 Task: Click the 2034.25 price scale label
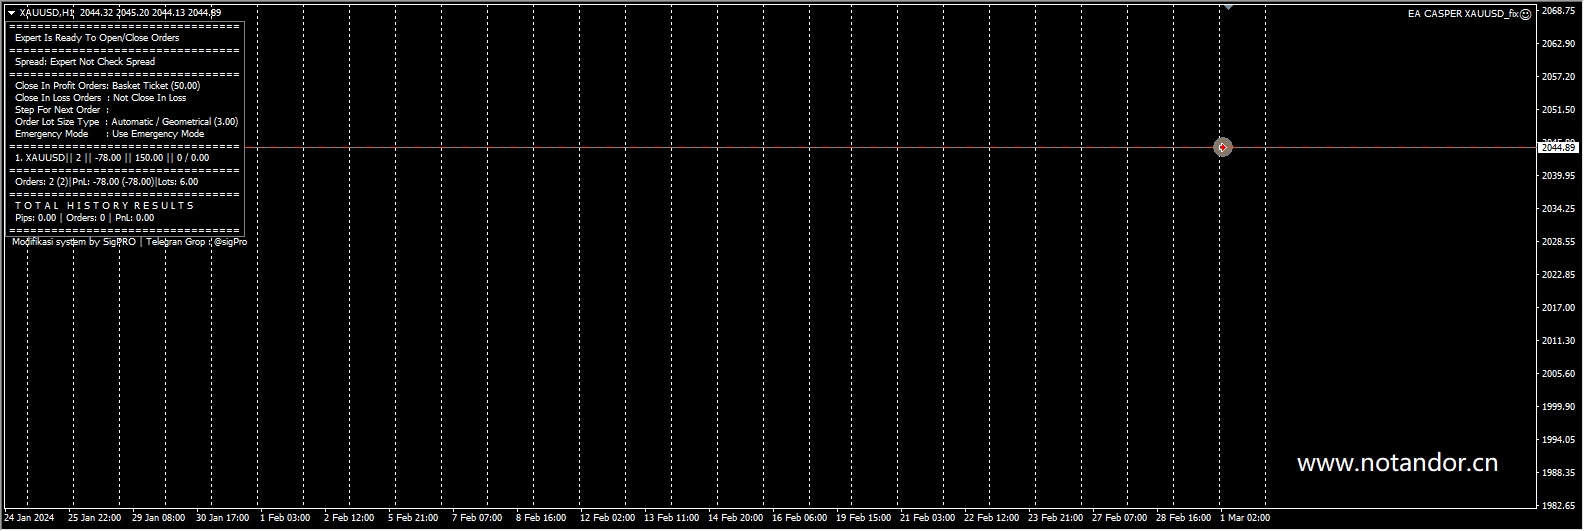click(1558, 209)
